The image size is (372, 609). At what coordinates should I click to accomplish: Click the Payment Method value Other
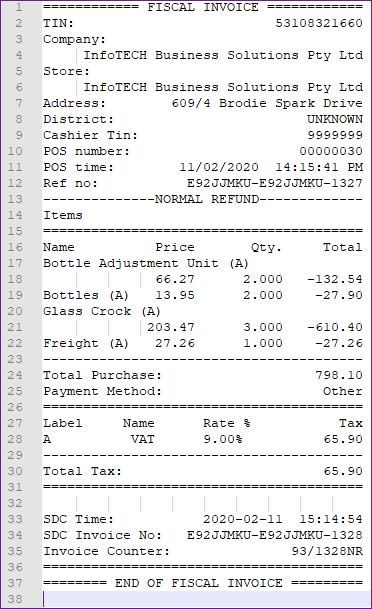point(342,391)
